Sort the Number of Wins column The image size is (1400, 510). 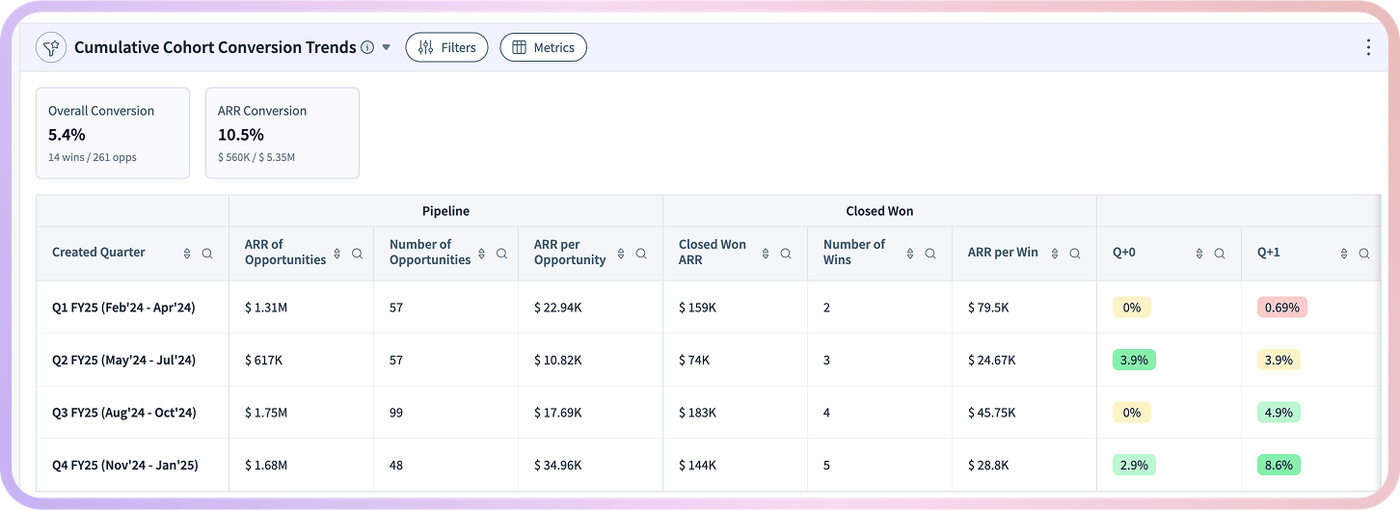coord(910,253)
